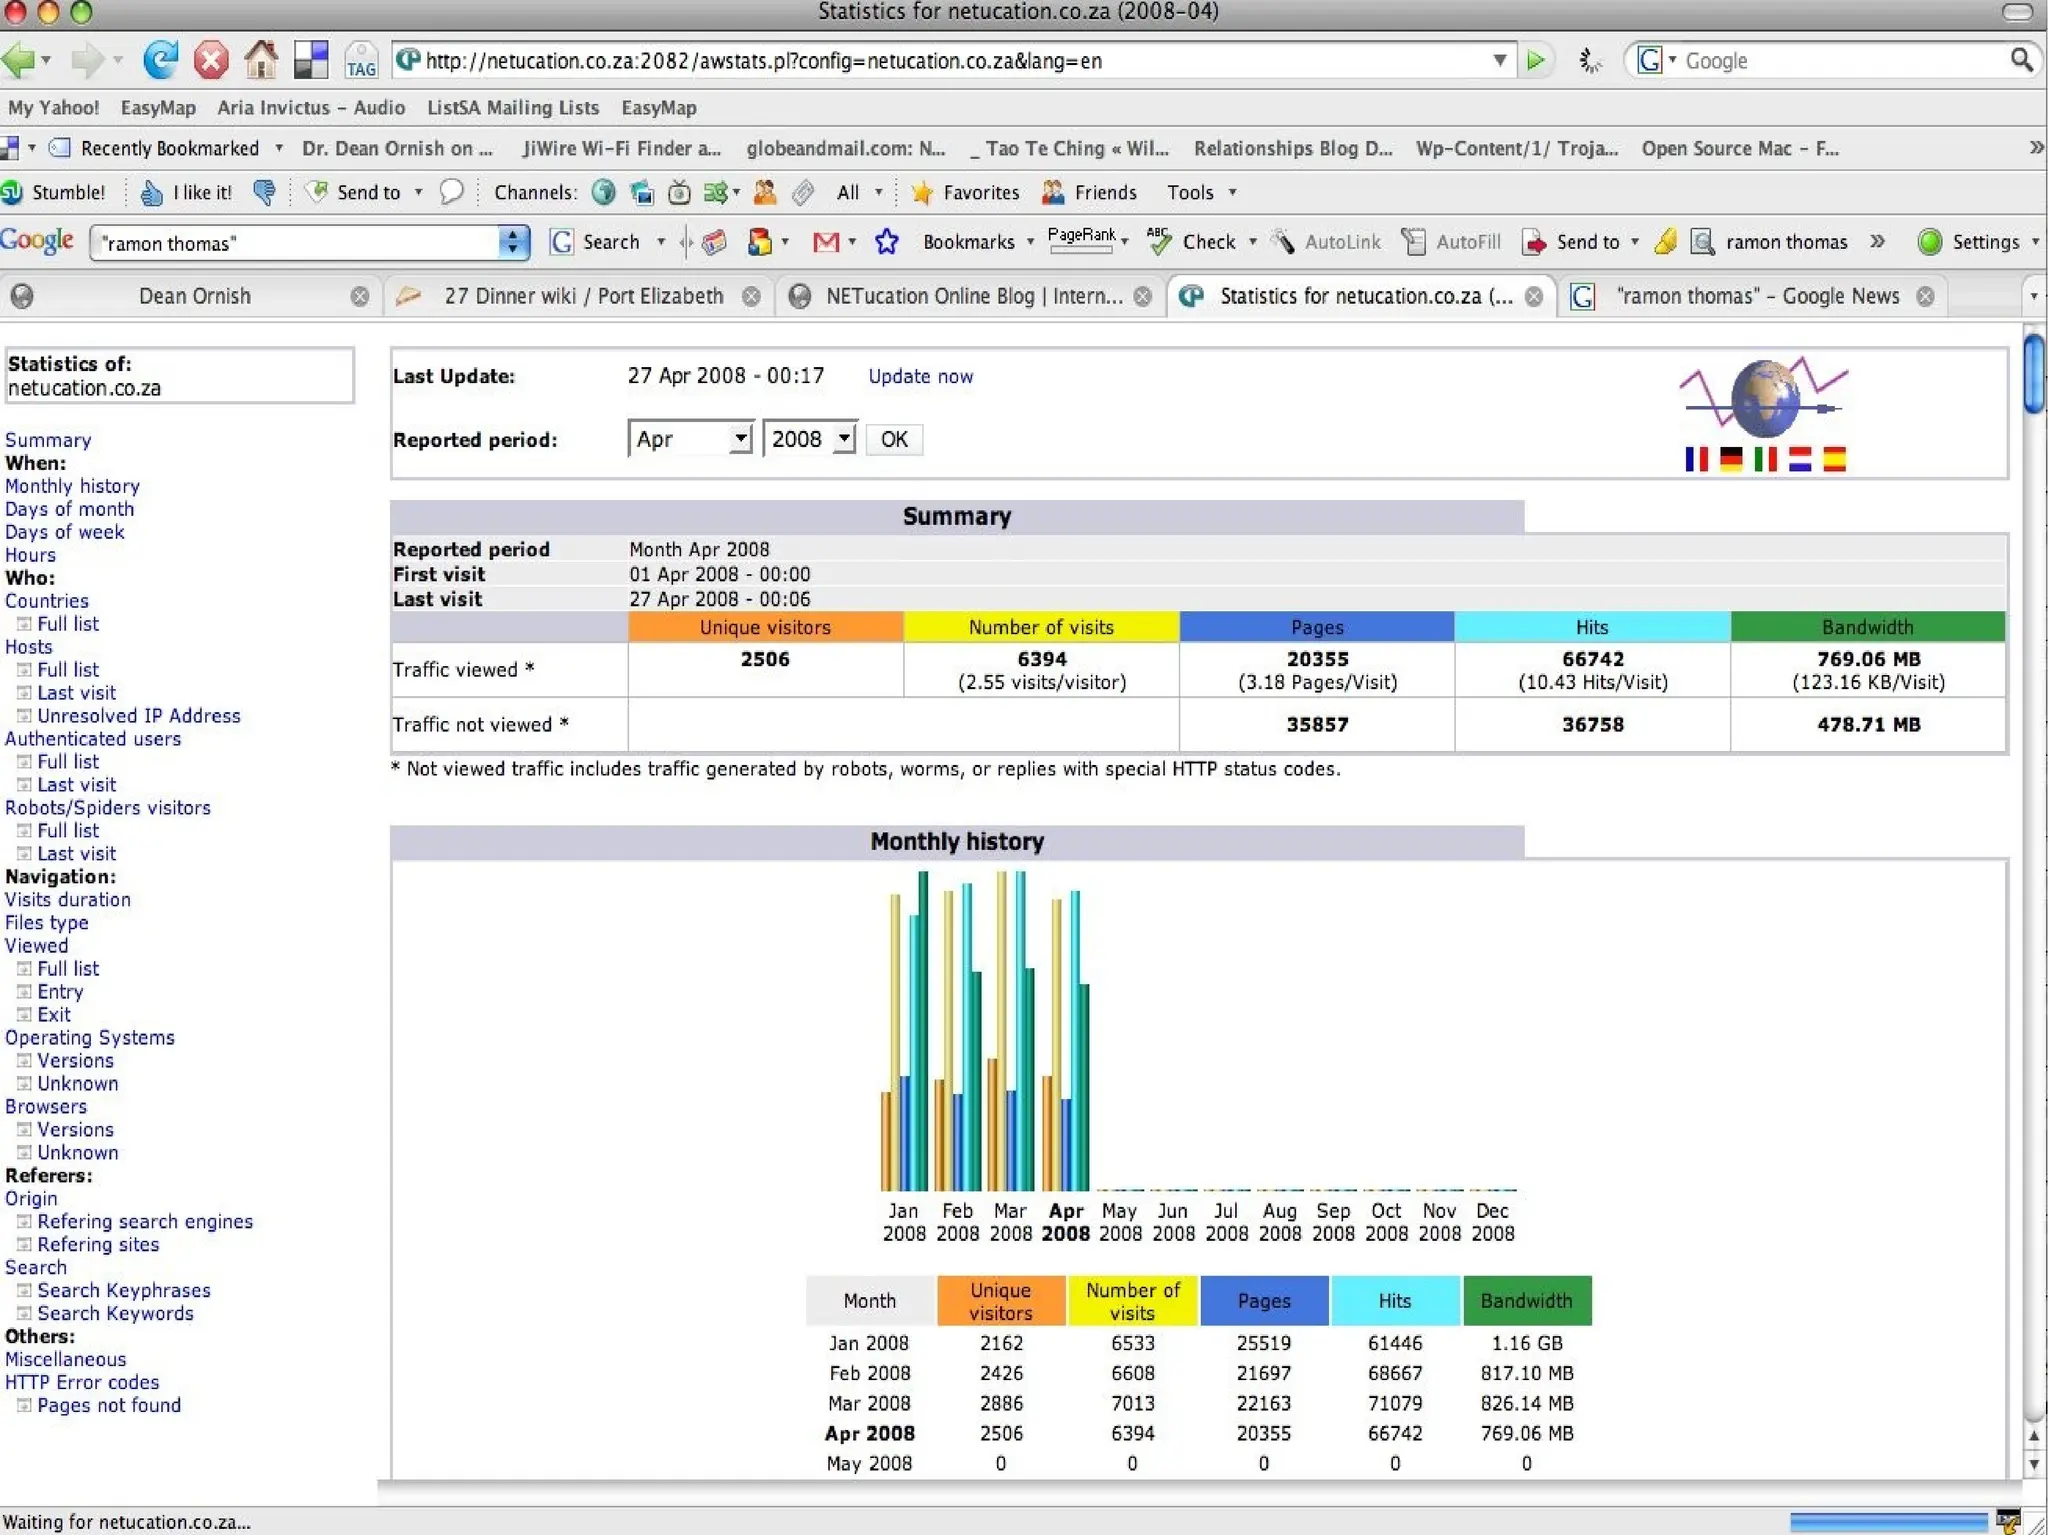Click the Google toolbar search field
2048x1535 pixels.
(x=295, y=243)
